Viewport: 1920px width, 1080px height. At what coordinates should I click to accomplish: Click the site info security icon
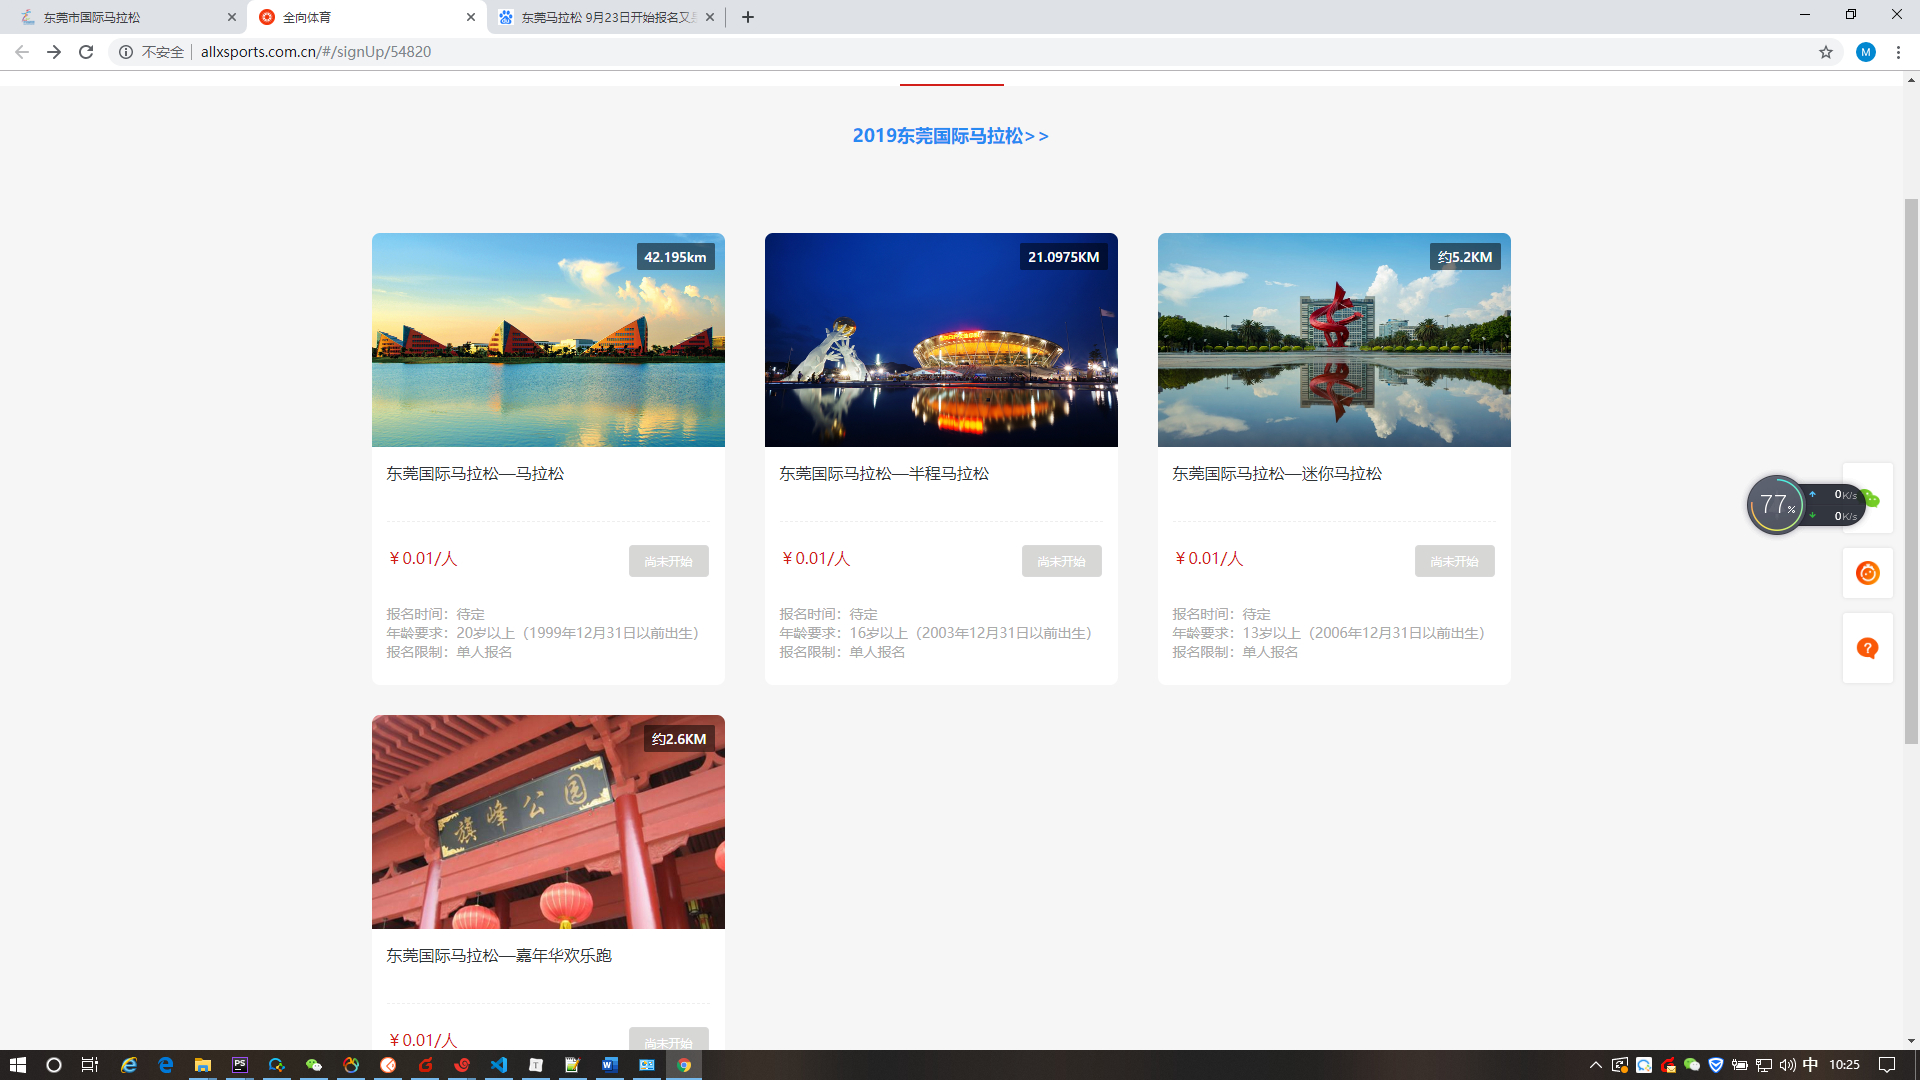pyautogui.click(x=126, y=52)
